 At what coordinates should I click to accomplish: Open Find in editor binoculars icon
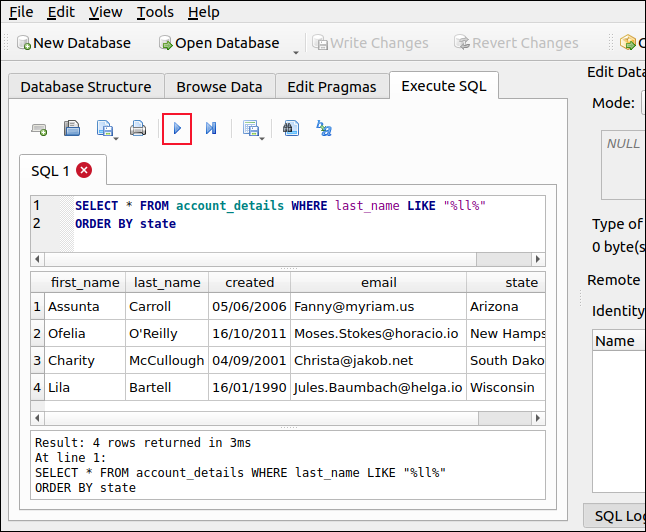(290, 128)
